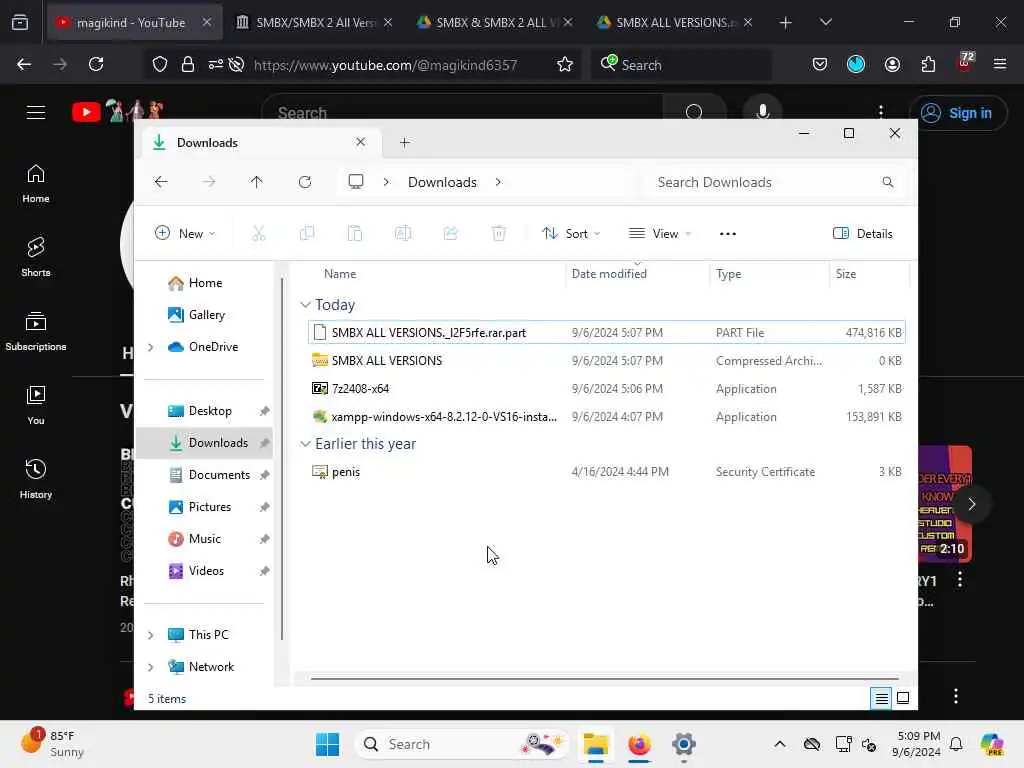Viewport: 1024px width, 768px height.
Task: Click YouTube Sign in button
Action: (x=957, y=113)
